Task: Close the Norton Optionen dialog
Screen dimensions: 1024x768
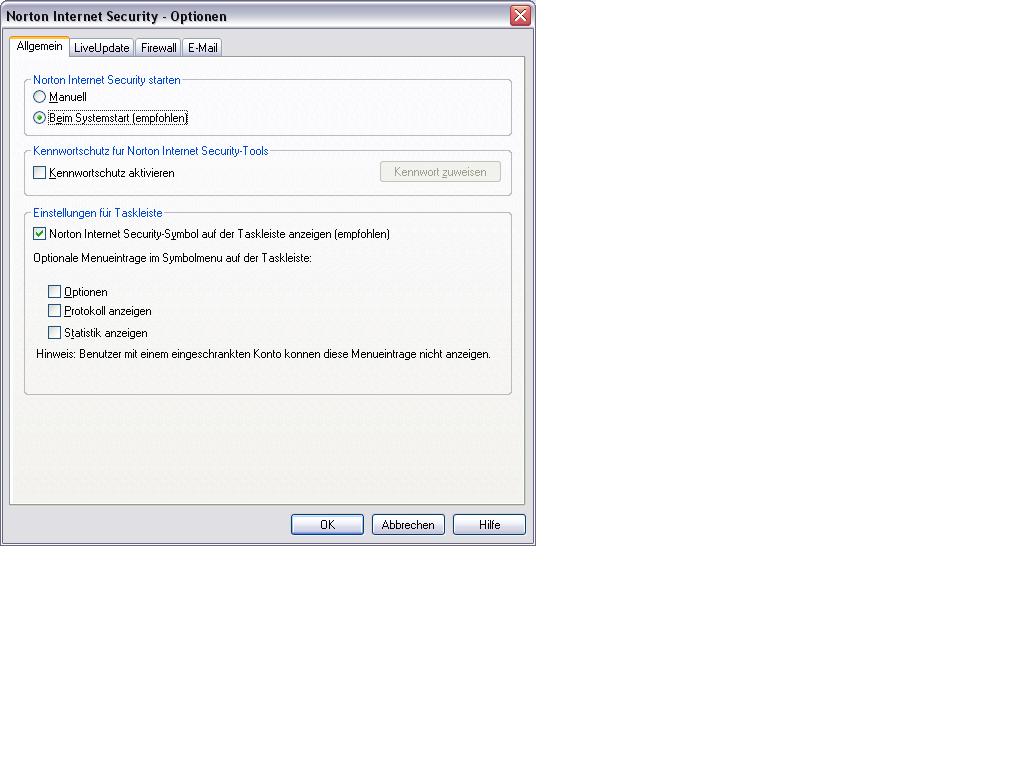Action: click(x=520, y=16)
